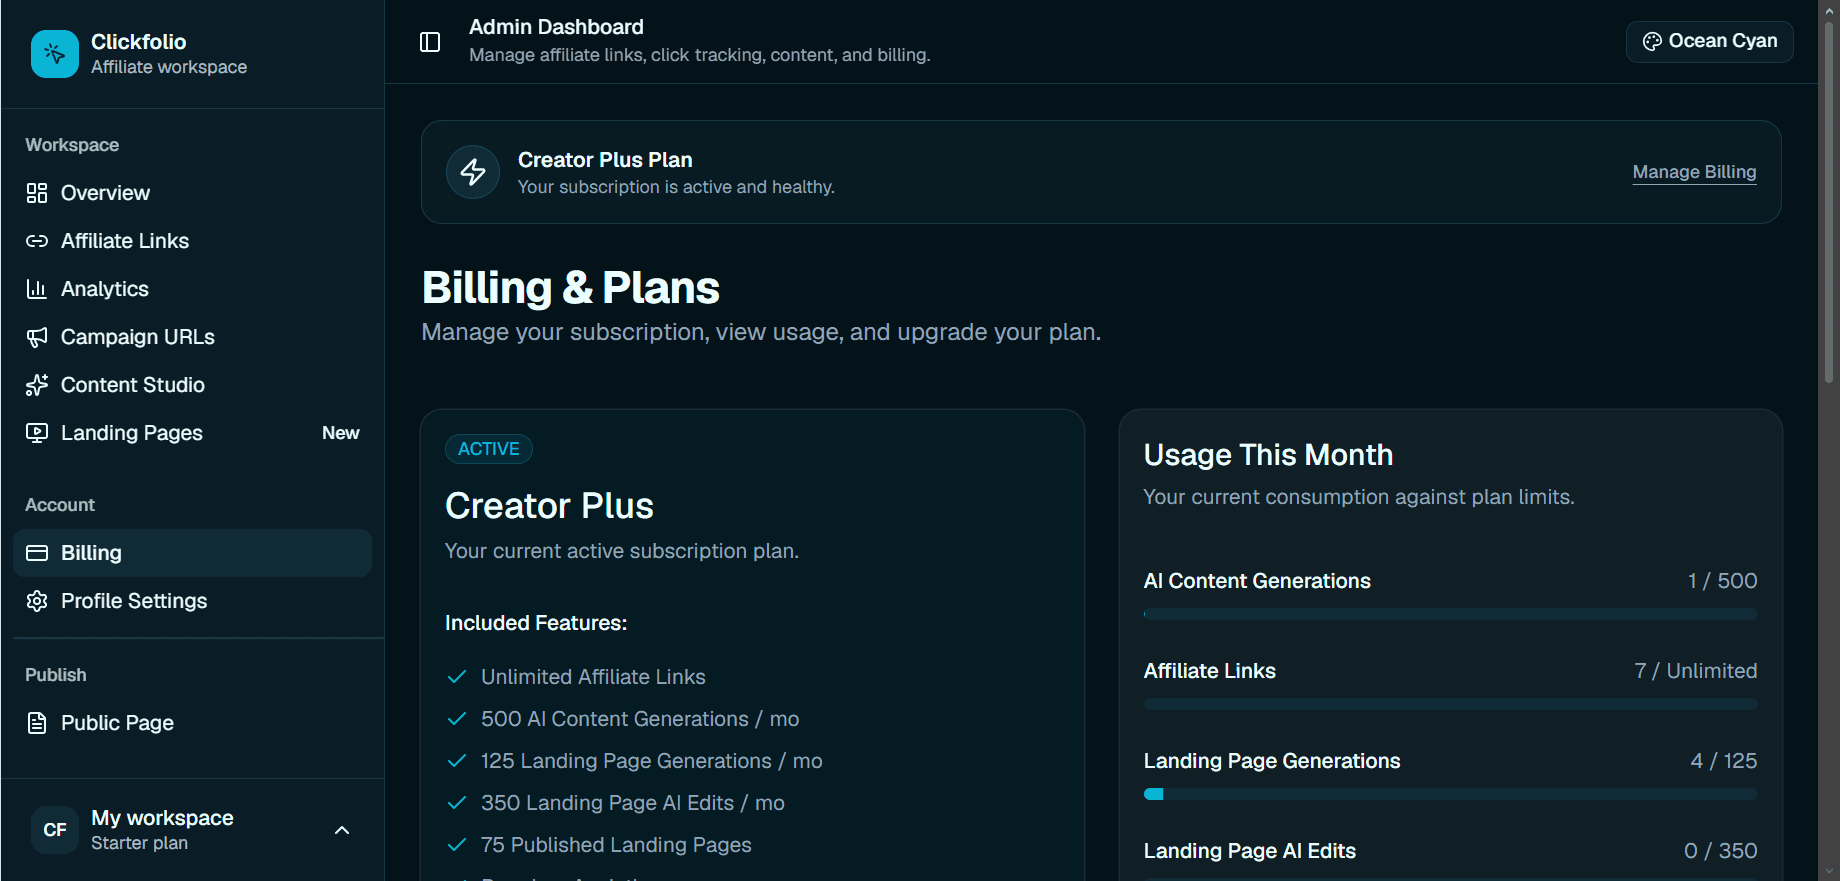This screenshot has width=1840, height=881.
Task: Click the Clickfolio logo icon
Action: coord(55,54)
